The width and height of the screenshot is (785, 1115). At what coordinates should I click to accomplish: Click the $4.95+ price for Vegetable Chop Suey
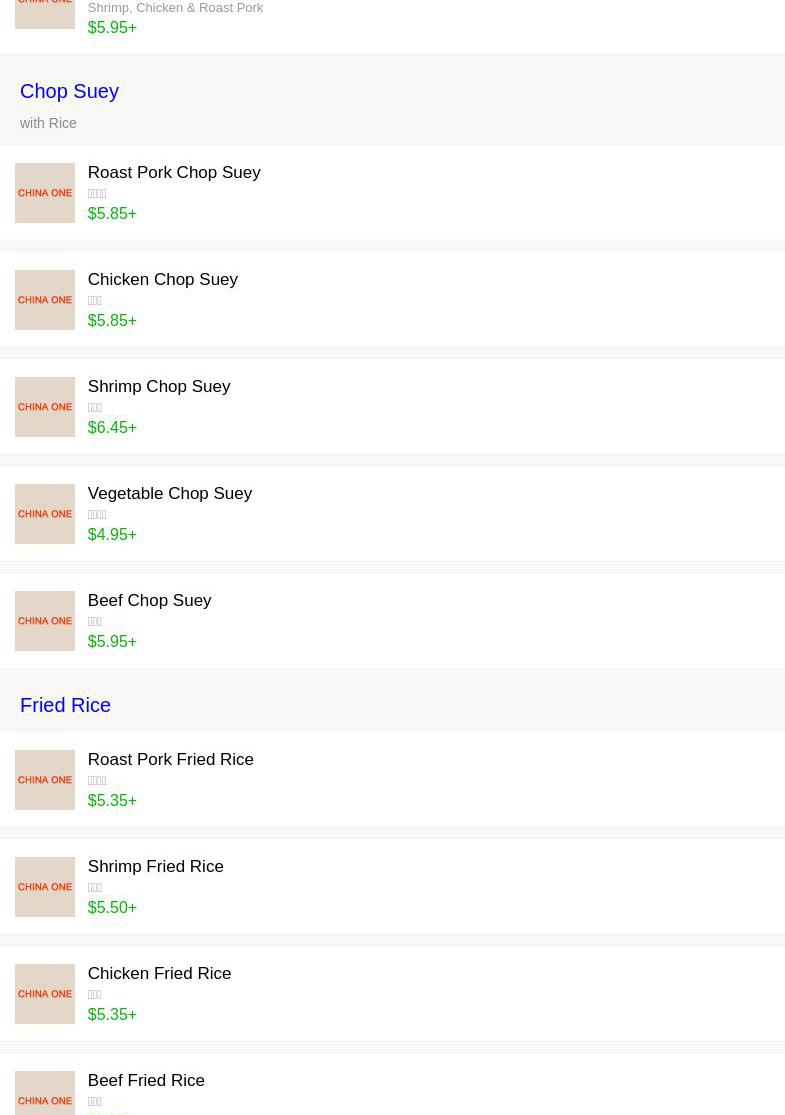click(112, 534)
